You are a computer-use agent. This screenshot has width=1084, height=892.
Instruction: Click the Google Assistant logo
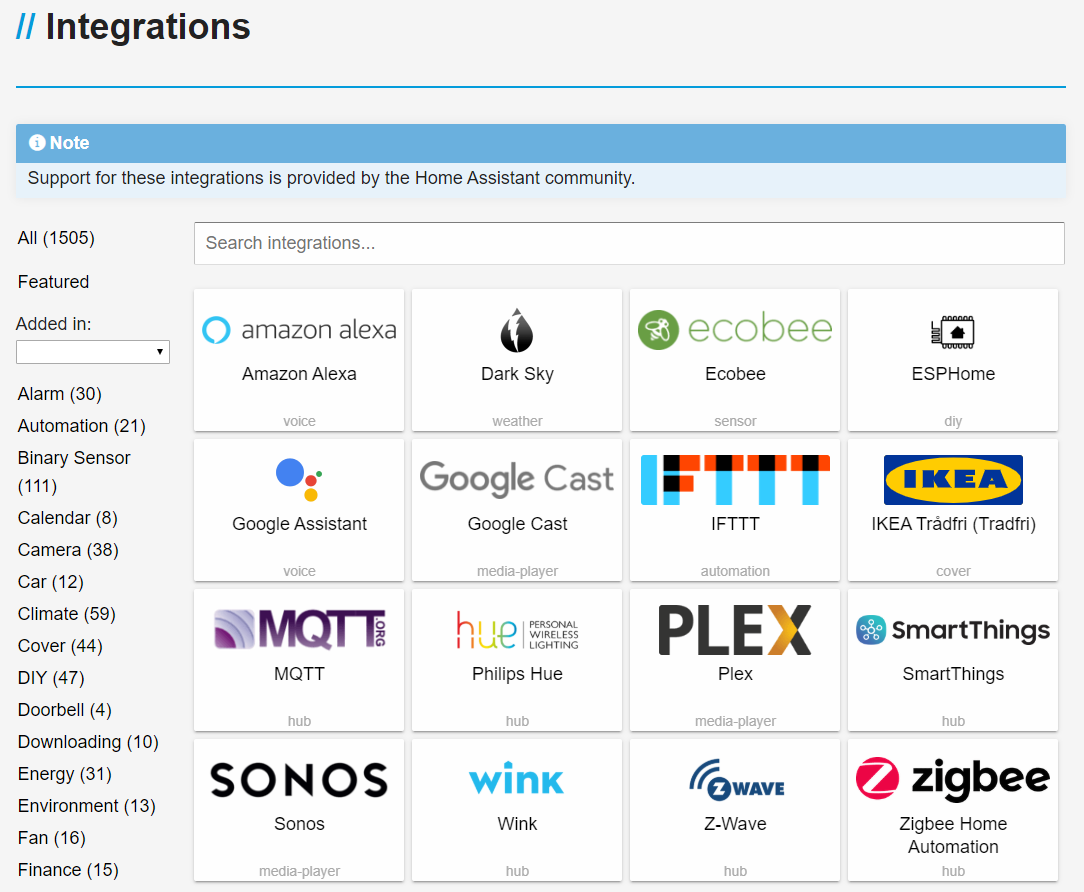coord(299,480)
